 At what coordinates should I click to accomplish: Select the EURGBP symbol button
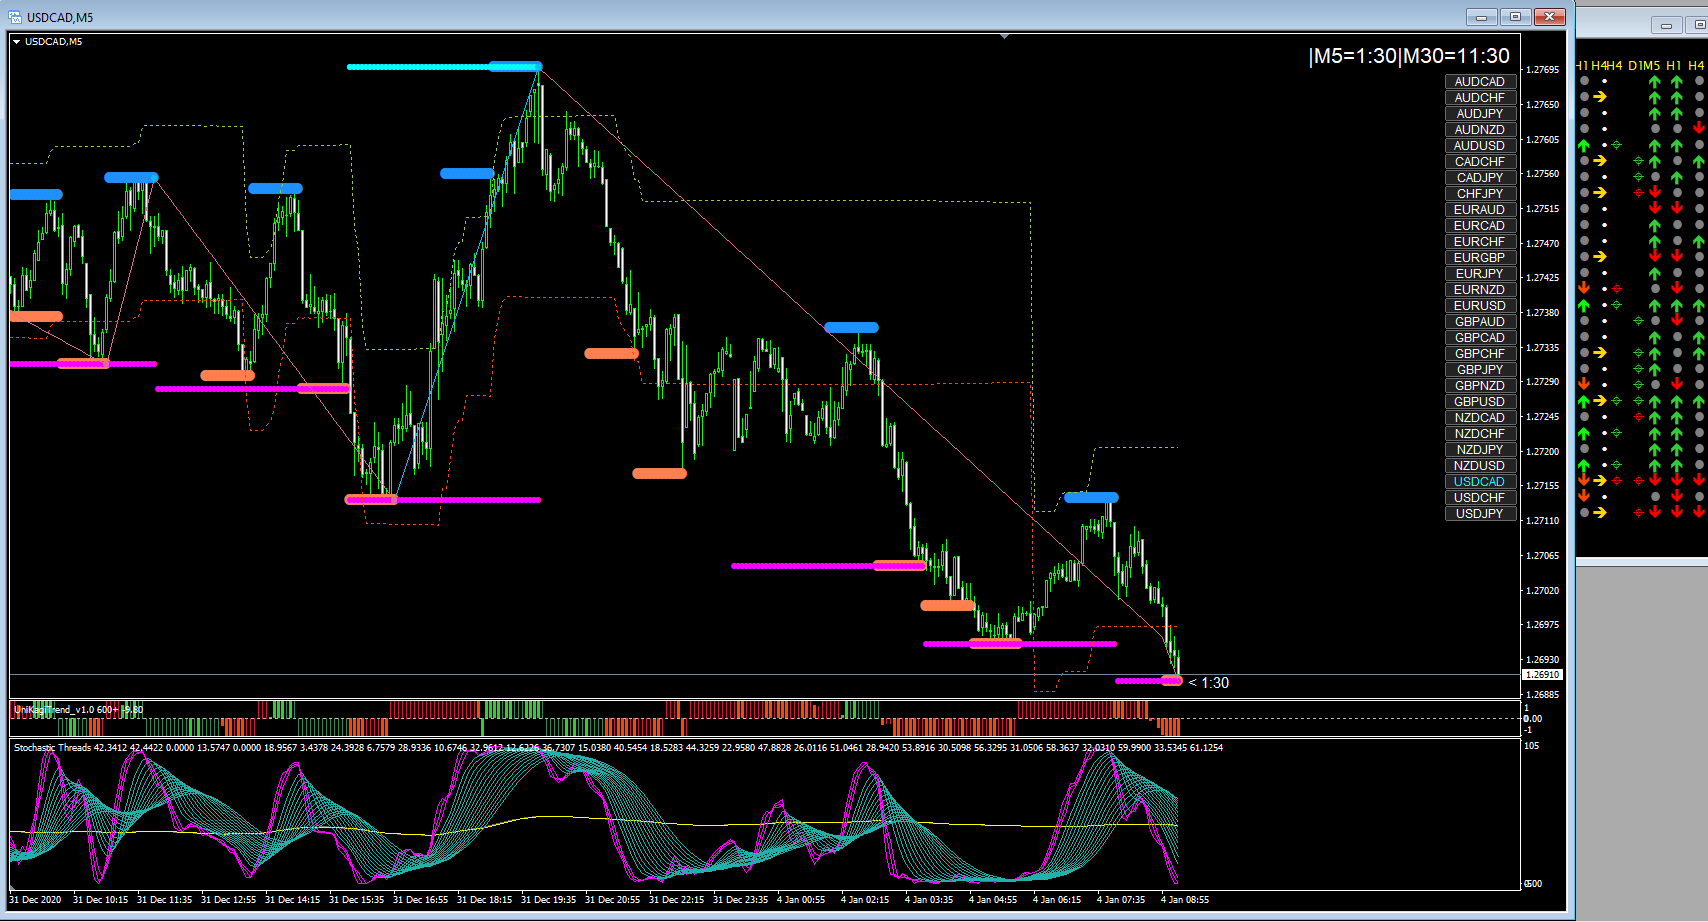pyautogui.click(x=1480, y=258)
